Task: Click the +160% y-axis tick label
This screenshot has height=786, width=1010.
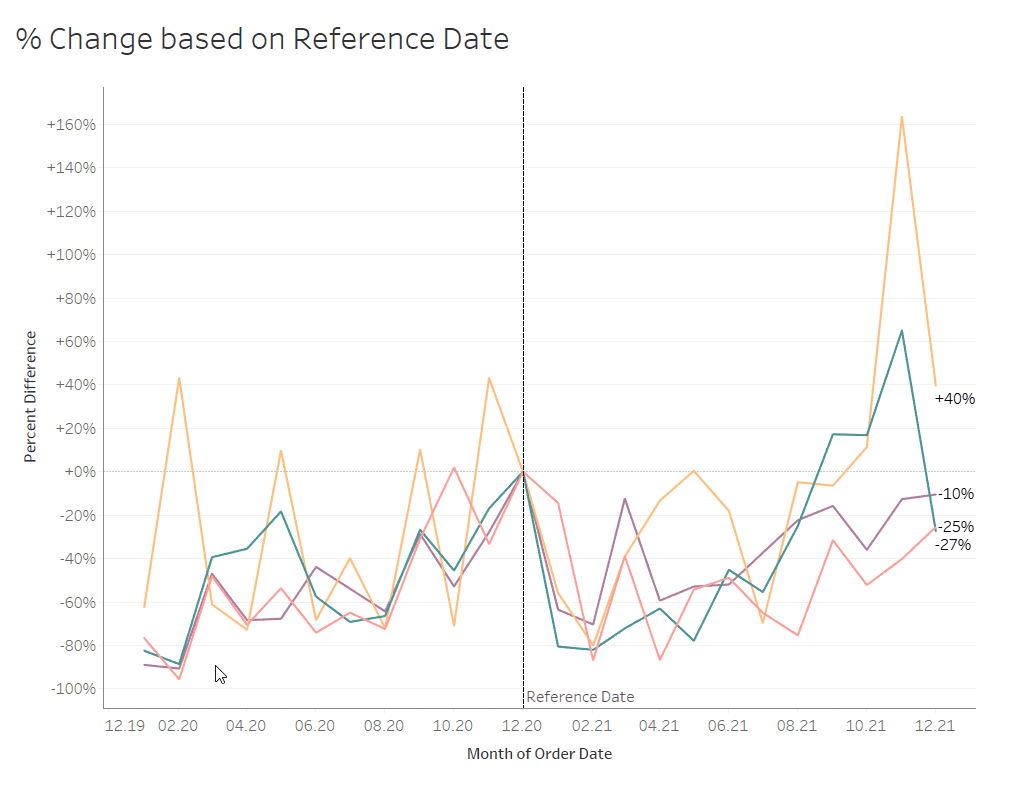Action: [71, 125]
